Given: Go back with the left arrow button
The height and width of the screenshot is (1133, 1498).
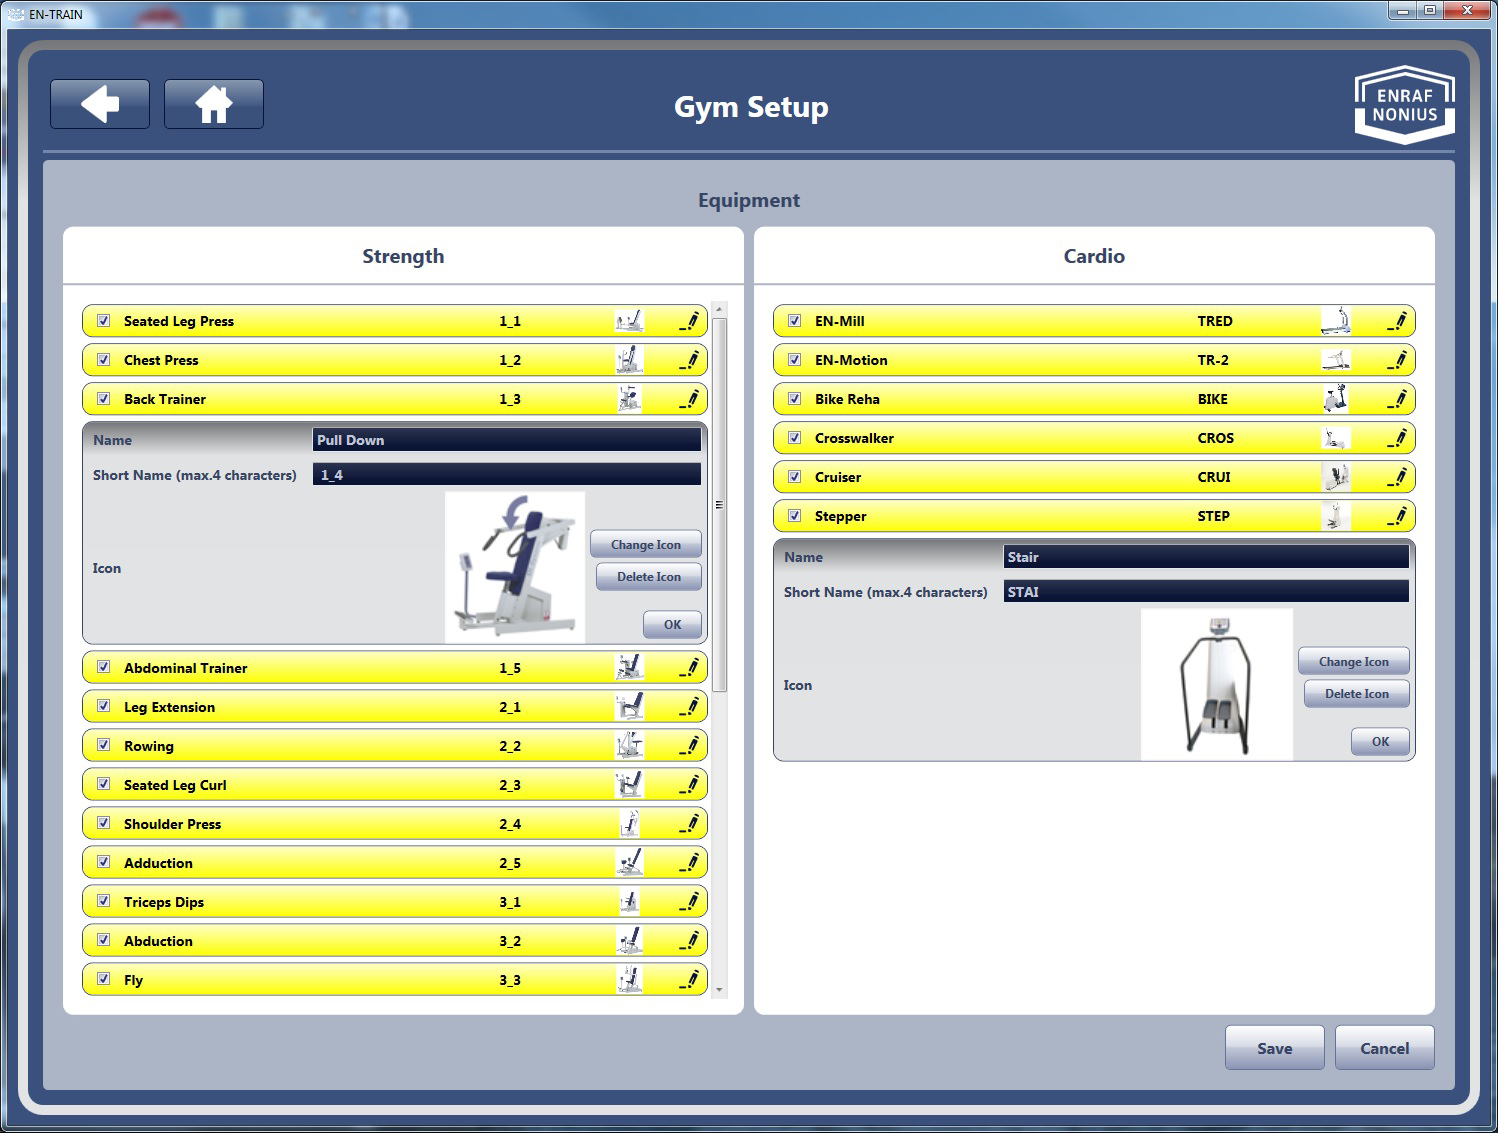Looking at the screenshot, I should (x=100, y=104).
